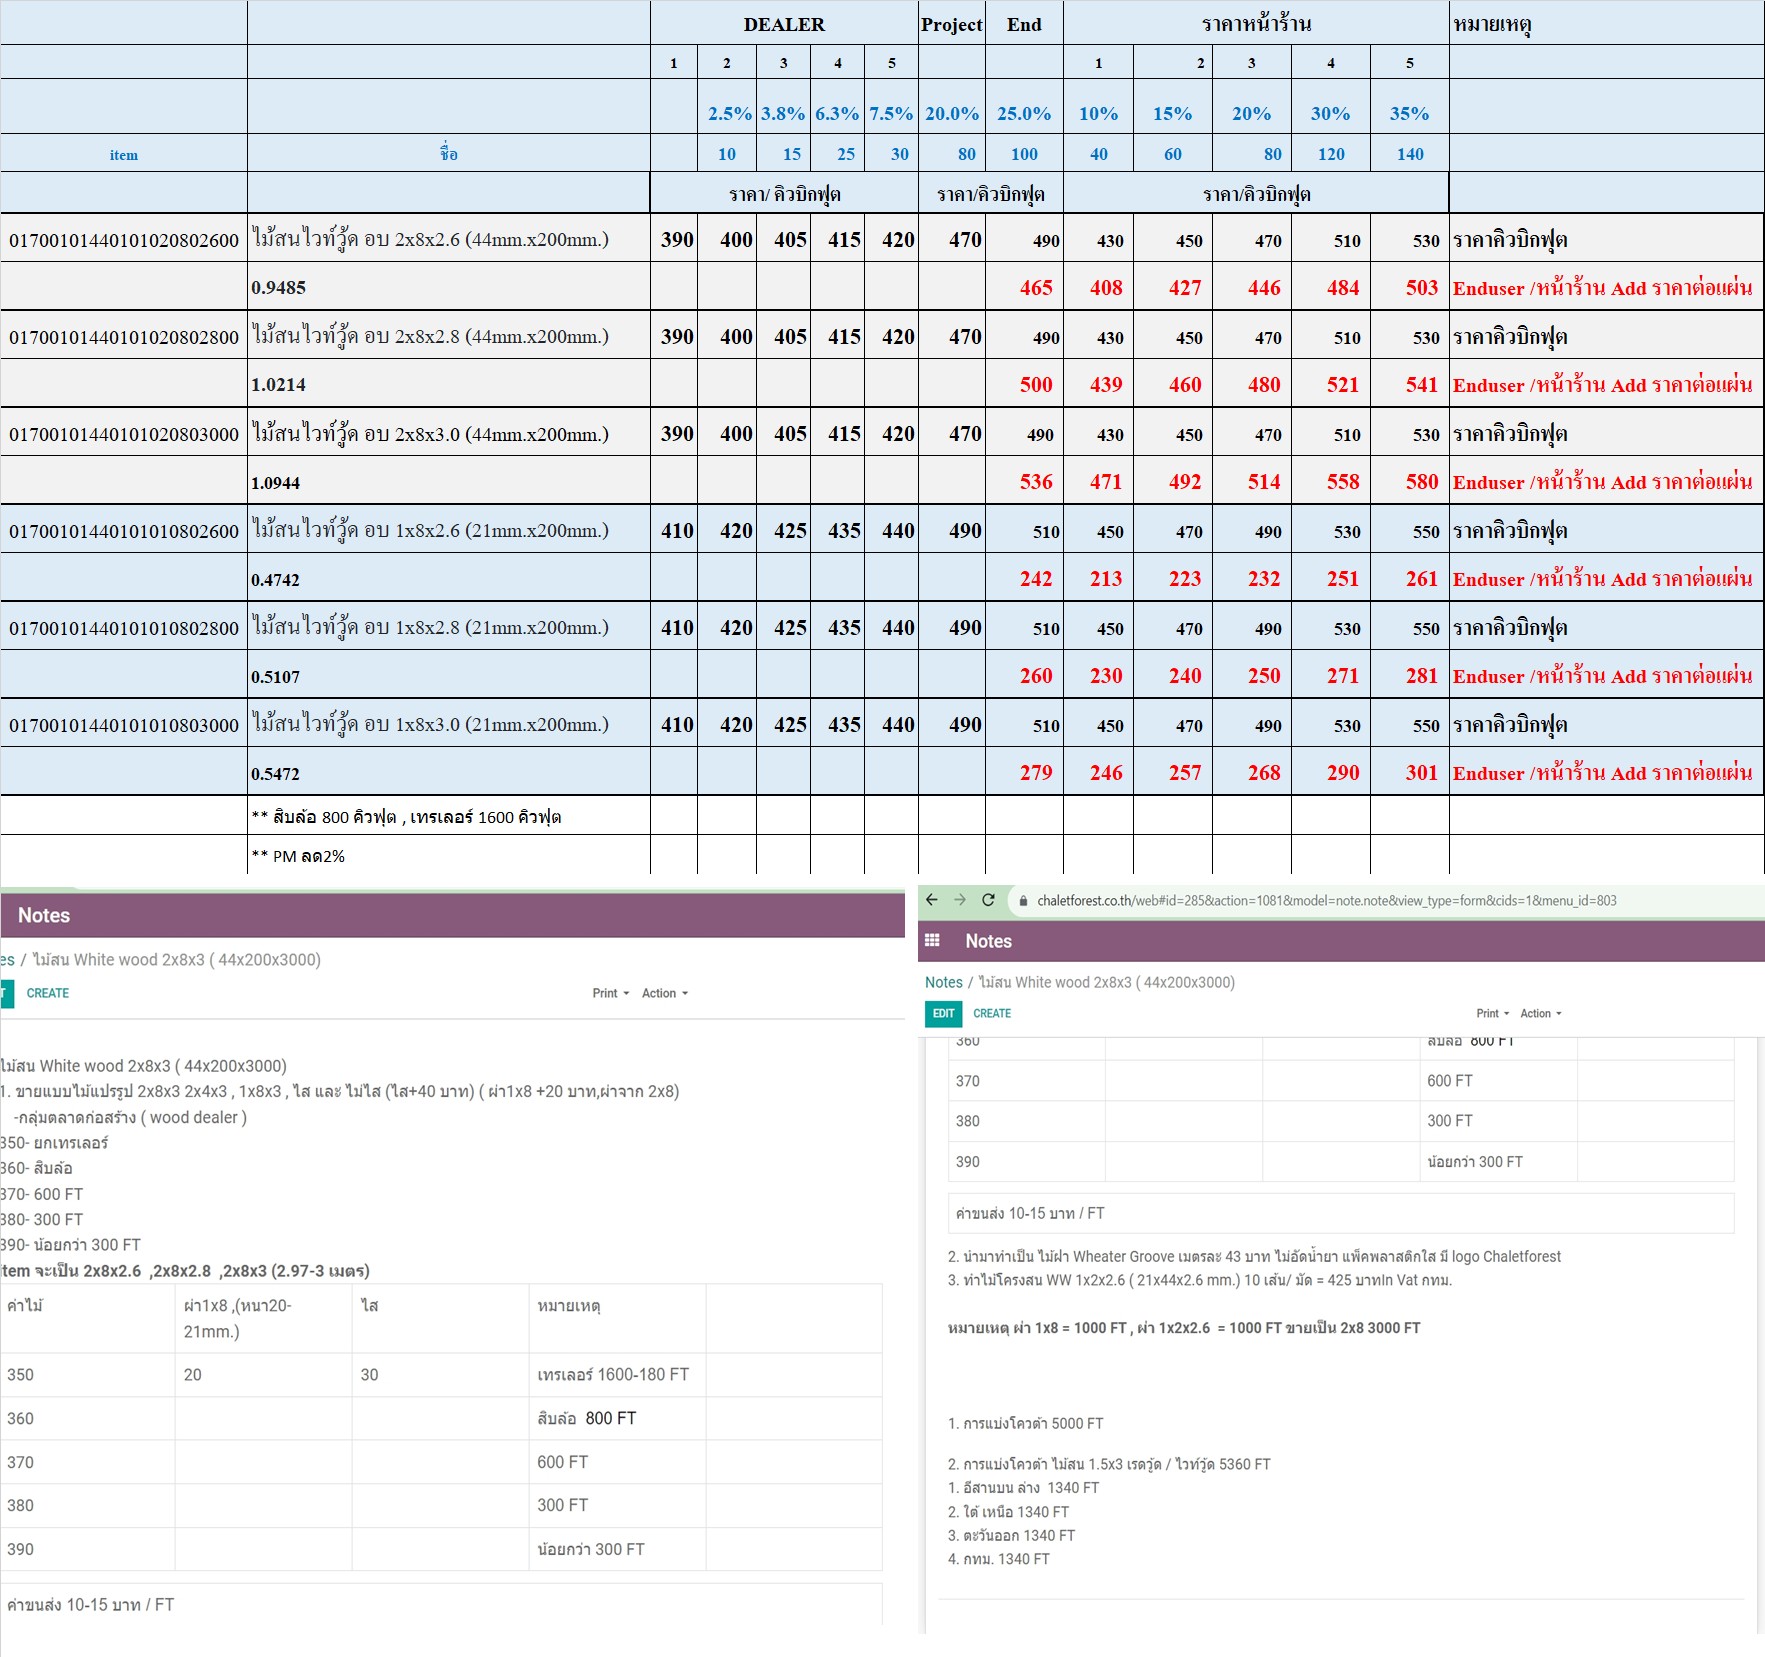Image resolution: width=1765 pixels, height=1657 pixels.
Task: Select the DEALER column header cell
Action: [x=784, y=24]
